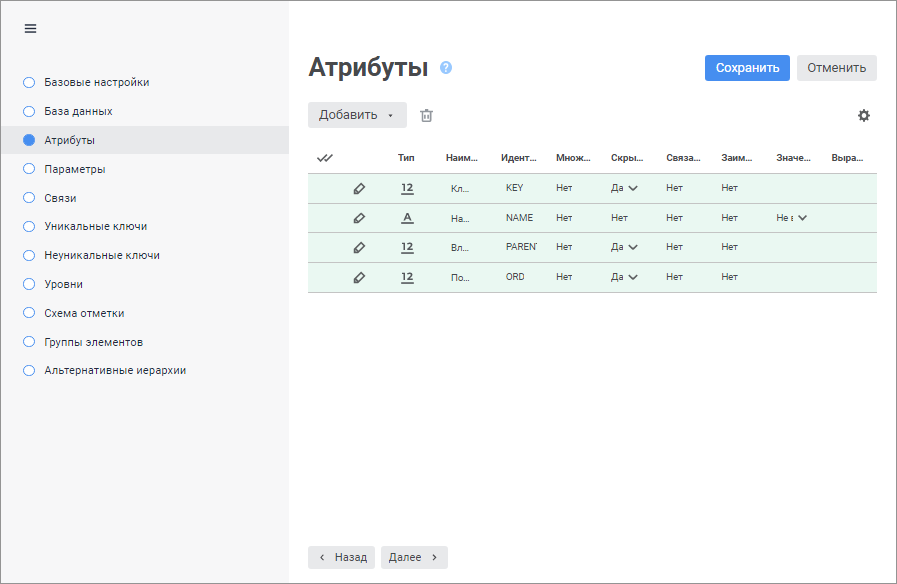897x584 pixels.
Task: Click the trash delete icon
Action: [x=426, y=115]
